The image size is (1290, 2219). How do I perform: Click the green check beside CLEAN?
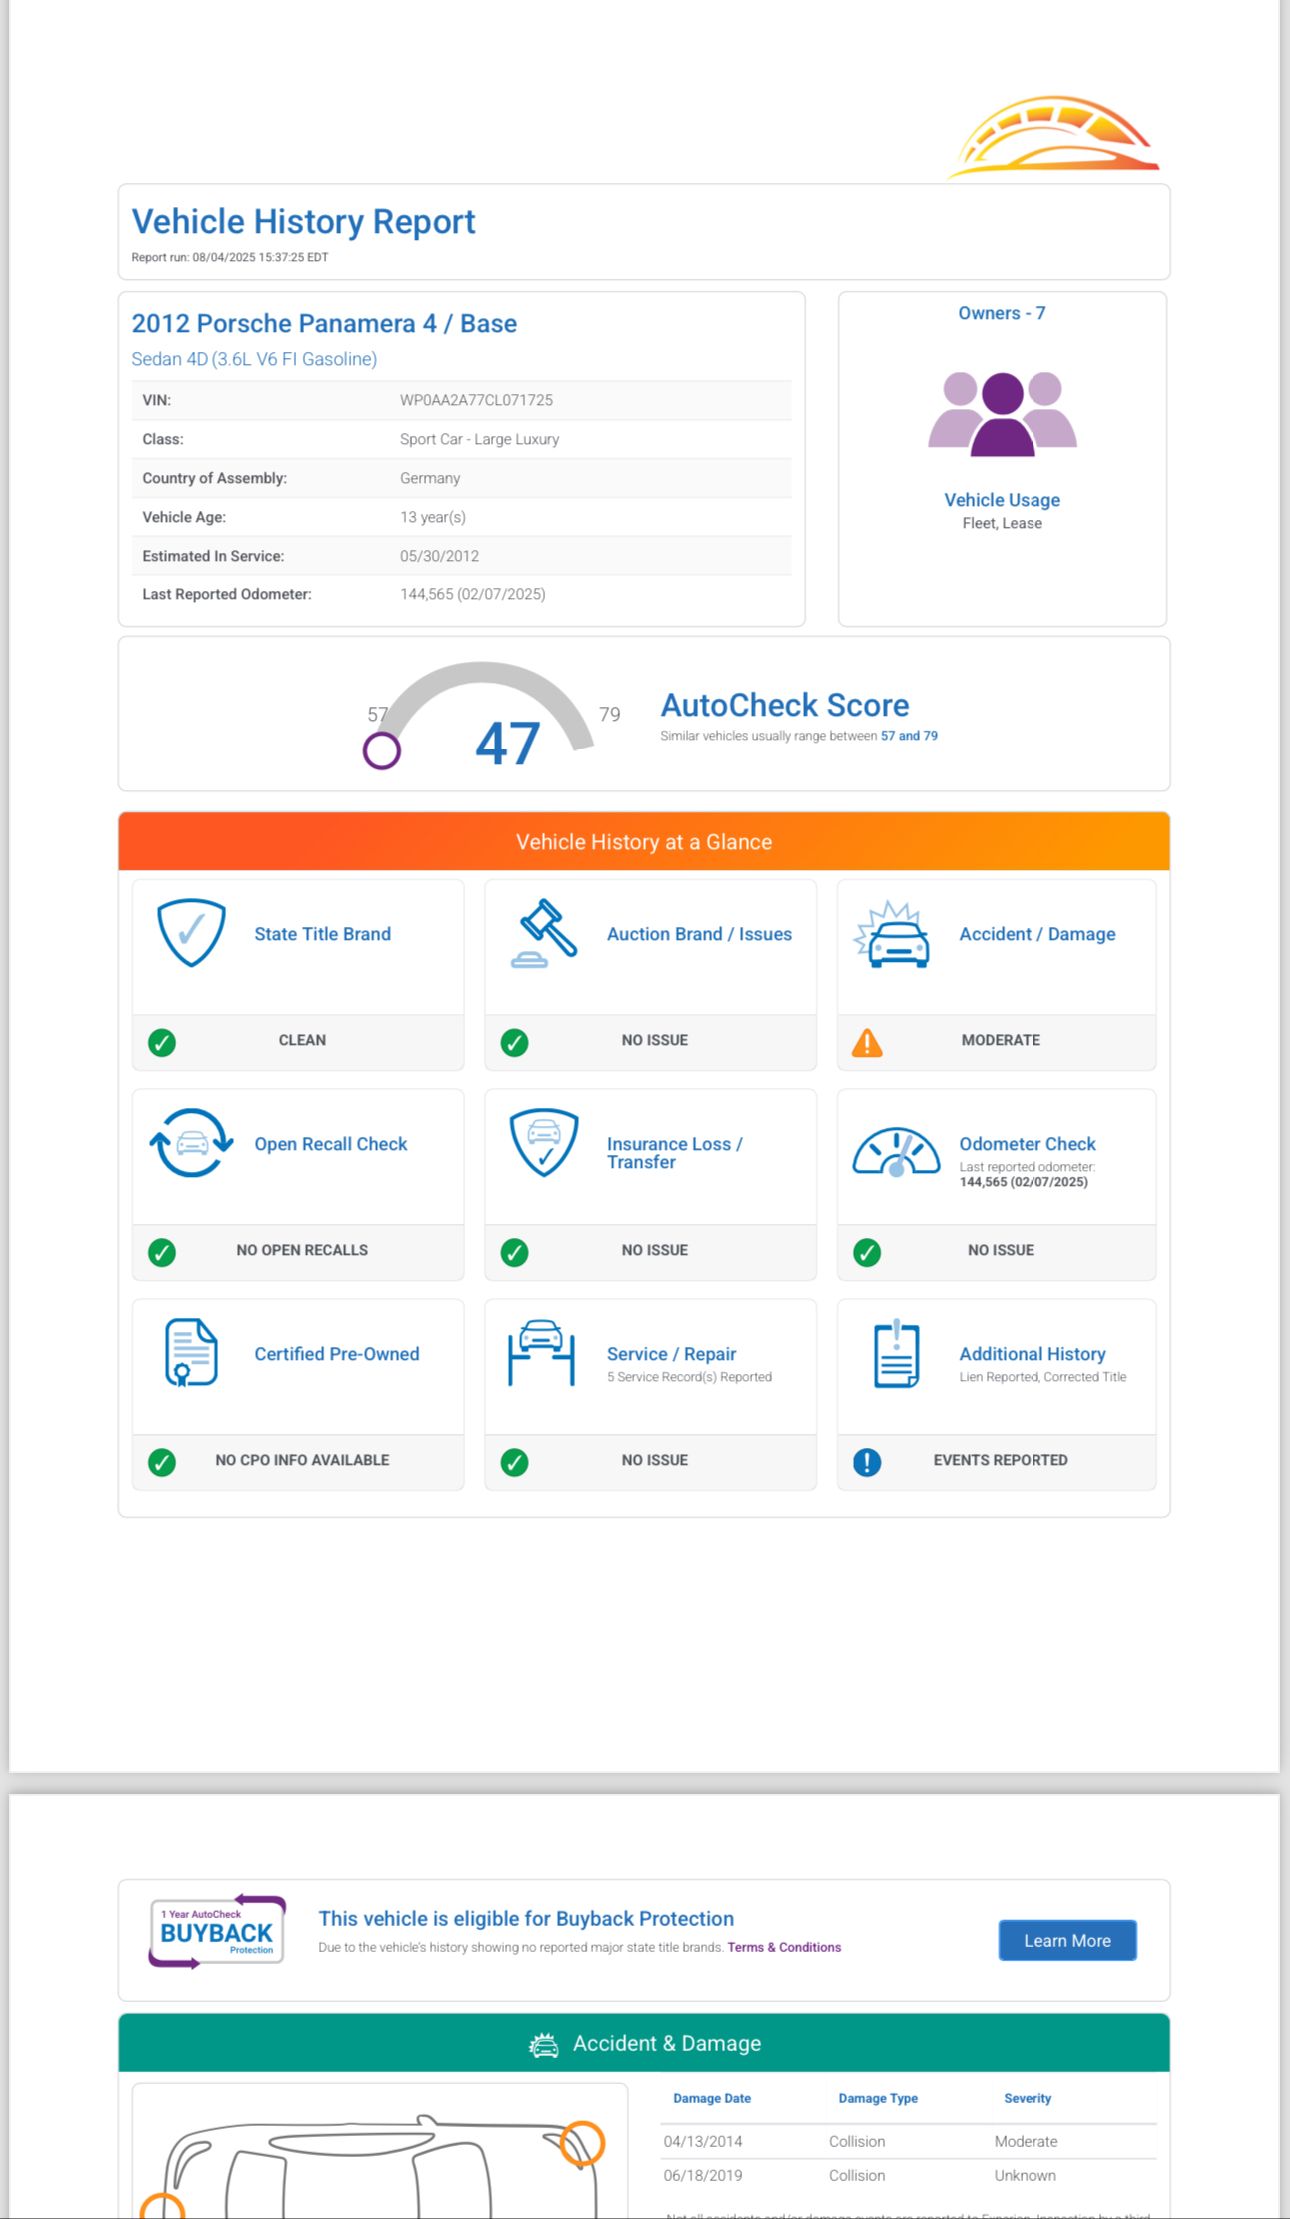162,1042
